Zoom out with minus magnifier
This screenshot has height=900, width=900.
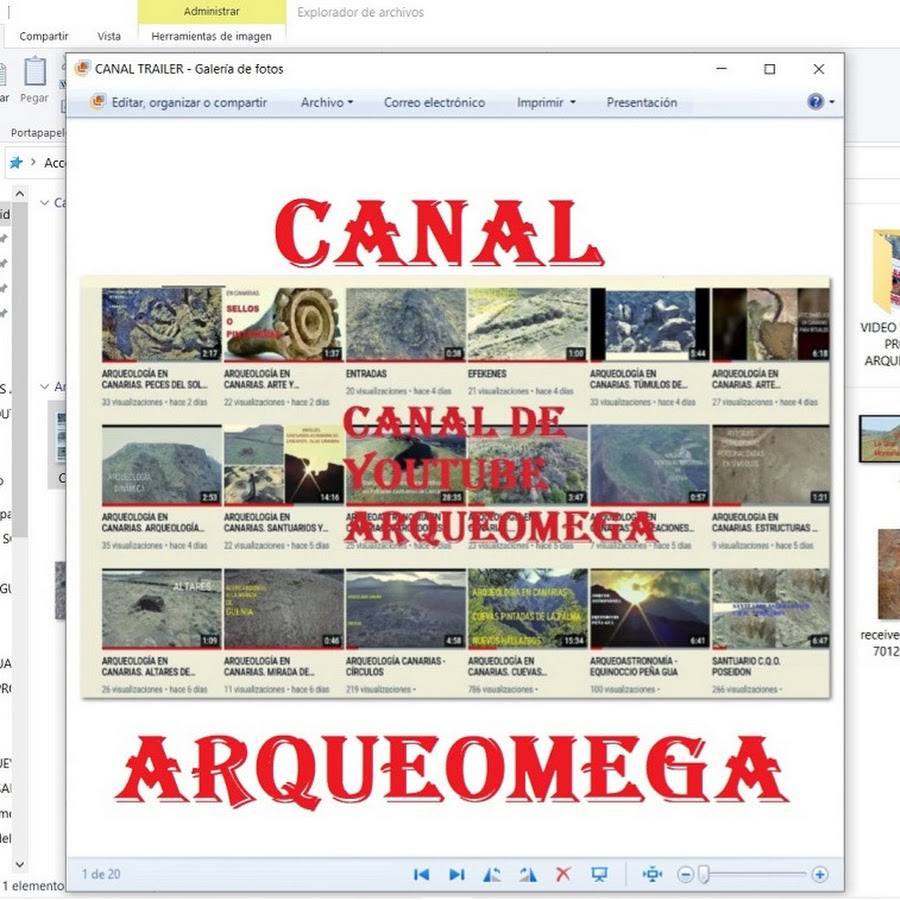(685, 875)
